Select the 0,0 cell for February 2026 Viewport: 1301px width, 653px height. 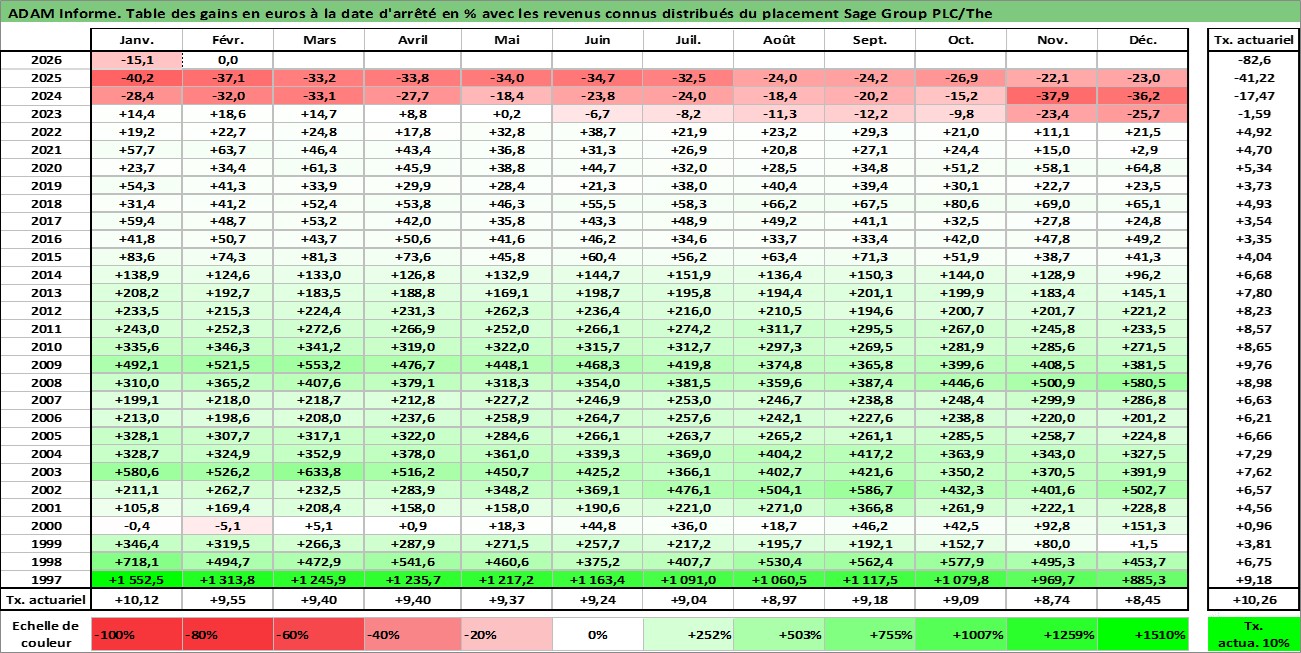[227, 60]
